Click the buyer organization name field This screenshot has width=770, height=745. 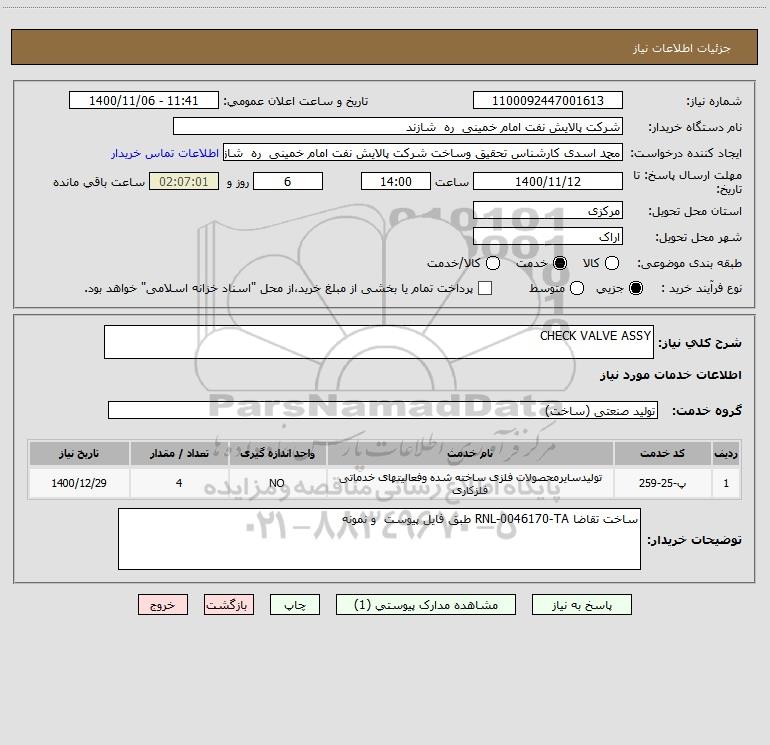click(x=398, y=126)
